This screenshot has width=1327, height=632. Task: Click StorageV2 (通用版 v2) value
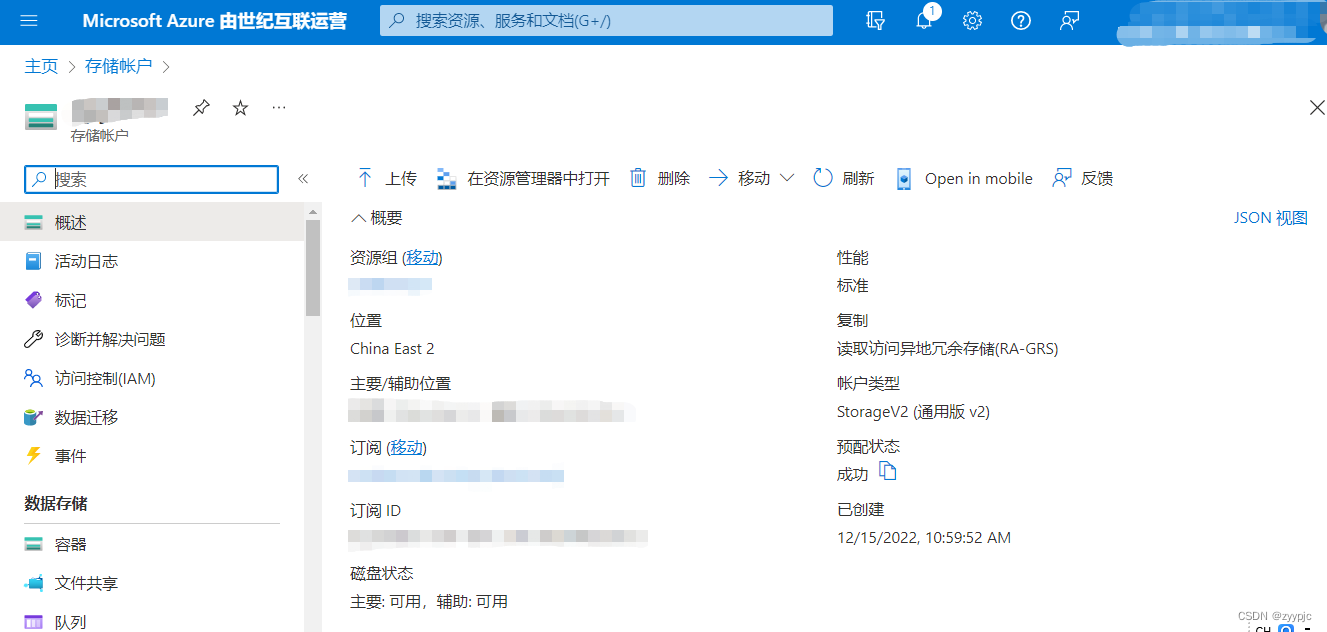913,411
